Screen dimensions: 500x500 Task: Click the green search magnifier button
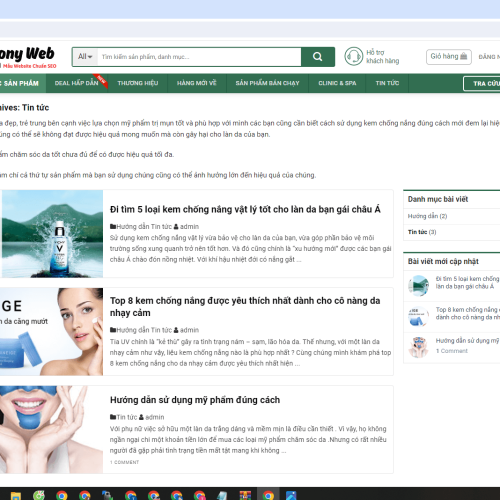point(318,57)
